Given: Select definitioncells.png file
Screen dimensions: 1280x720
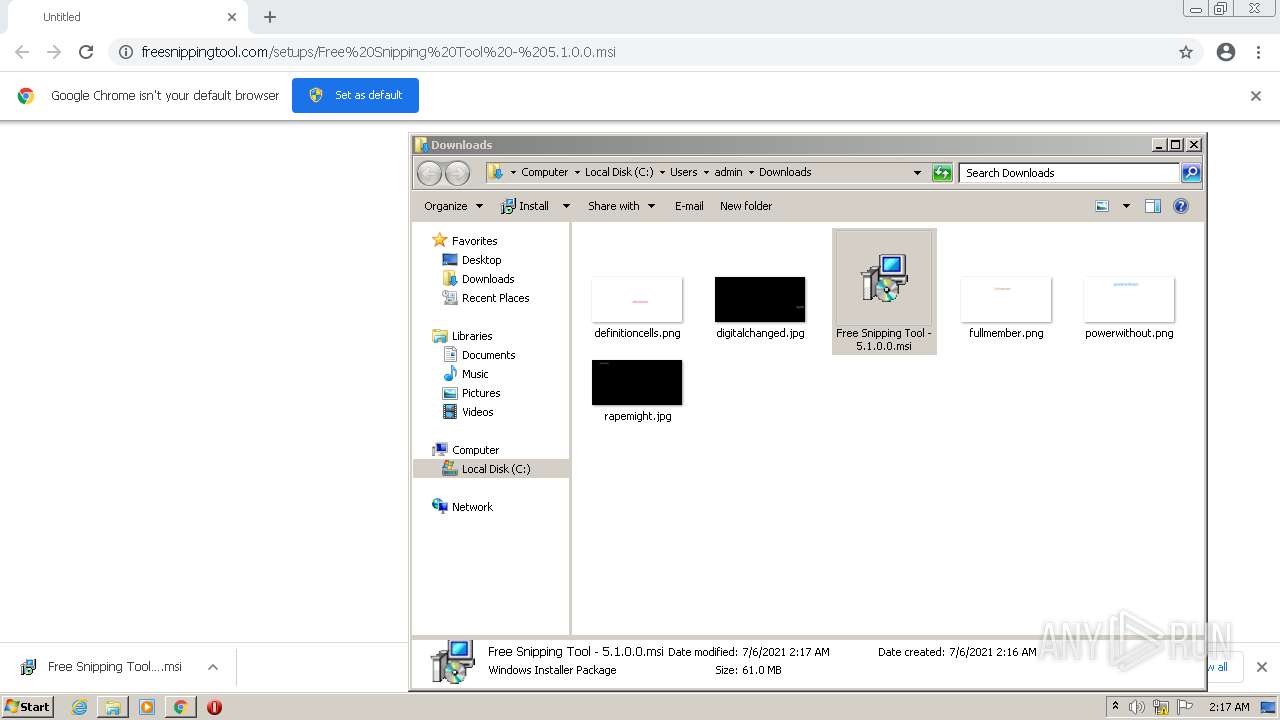Looking at the screenshot, I should click(637, 308).
